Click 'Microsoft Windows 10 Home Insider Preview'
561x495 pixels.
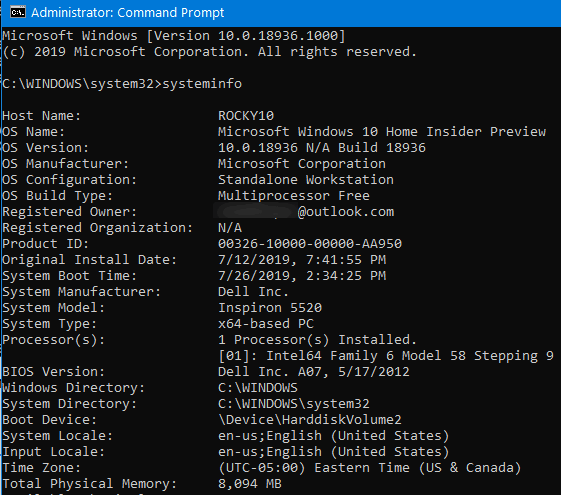pyautogui.click(x=382, y=132)
